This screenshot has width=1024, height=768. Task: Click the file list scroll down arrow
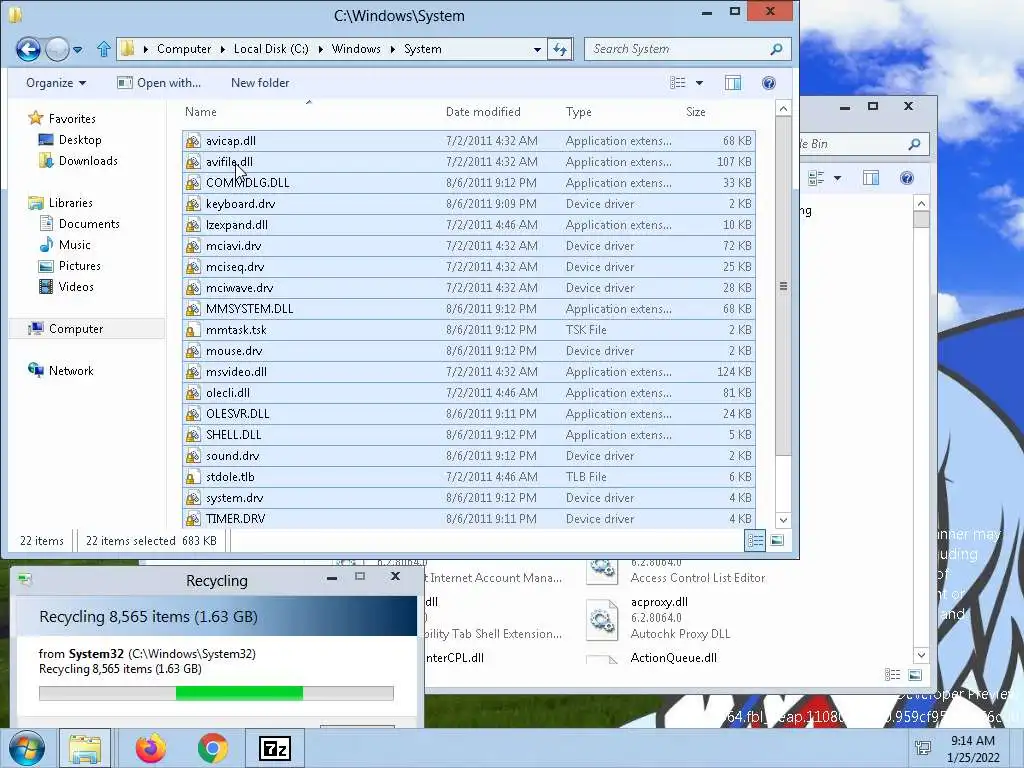click(783, 520)
